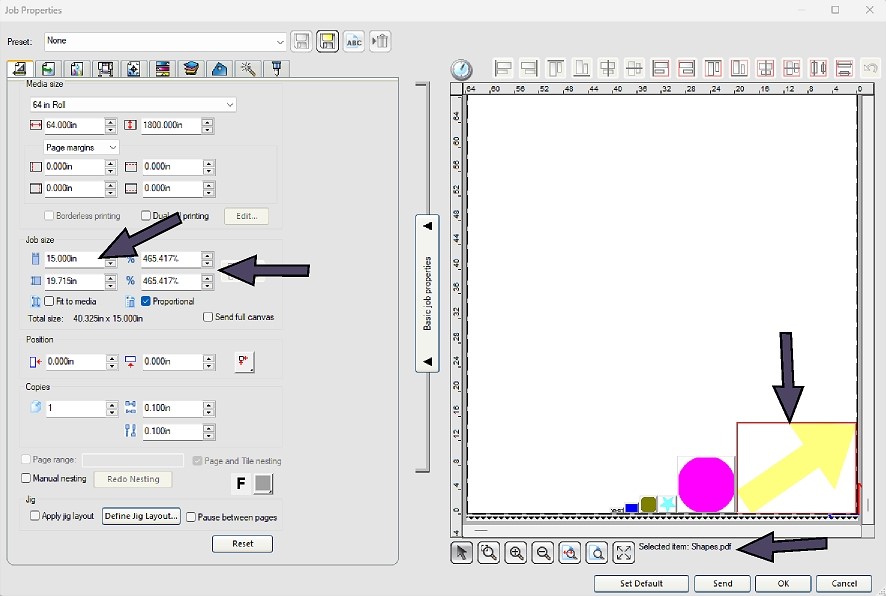Select the arrow pointer tool below preview

tap(461, 553)
